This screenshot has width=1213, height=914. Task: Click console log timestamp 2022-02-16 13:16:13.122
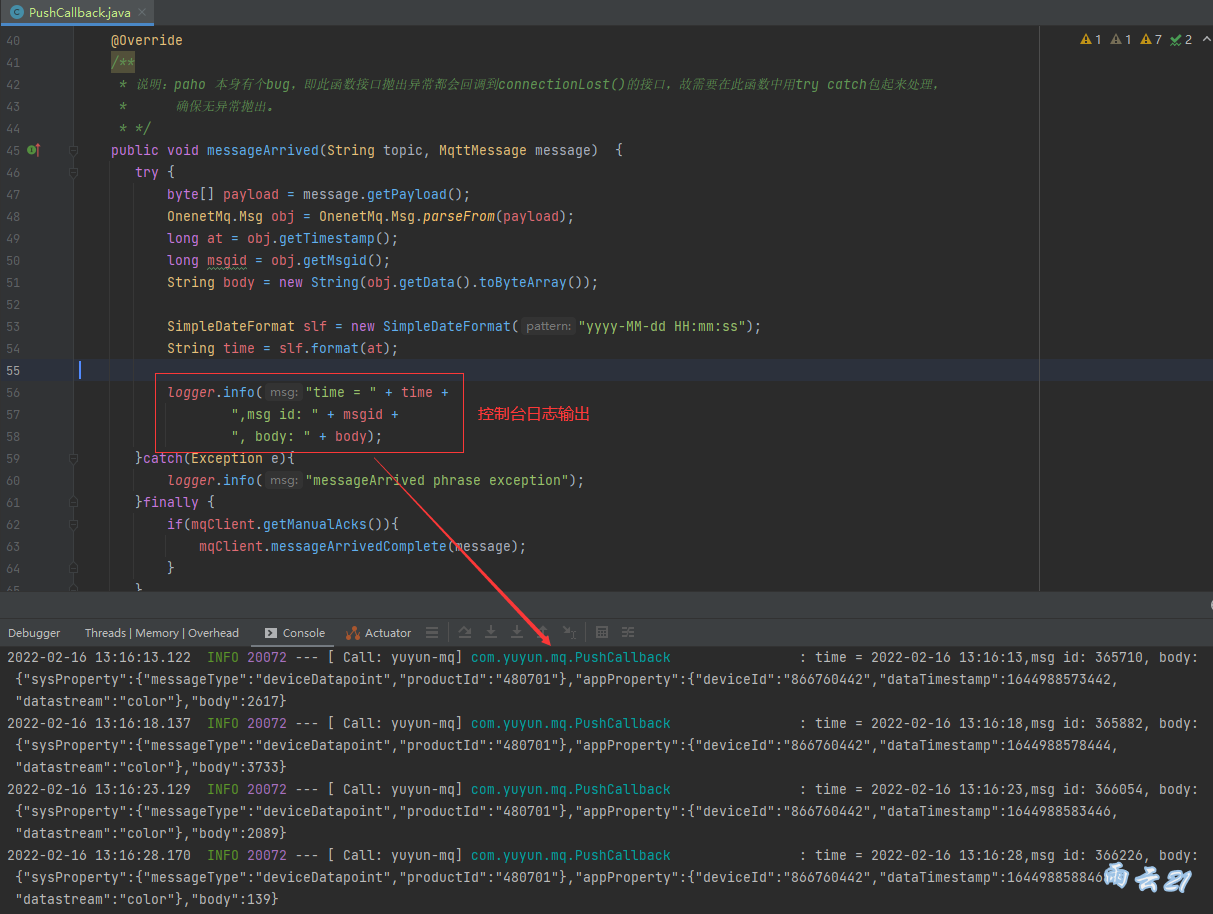(99, 657)
